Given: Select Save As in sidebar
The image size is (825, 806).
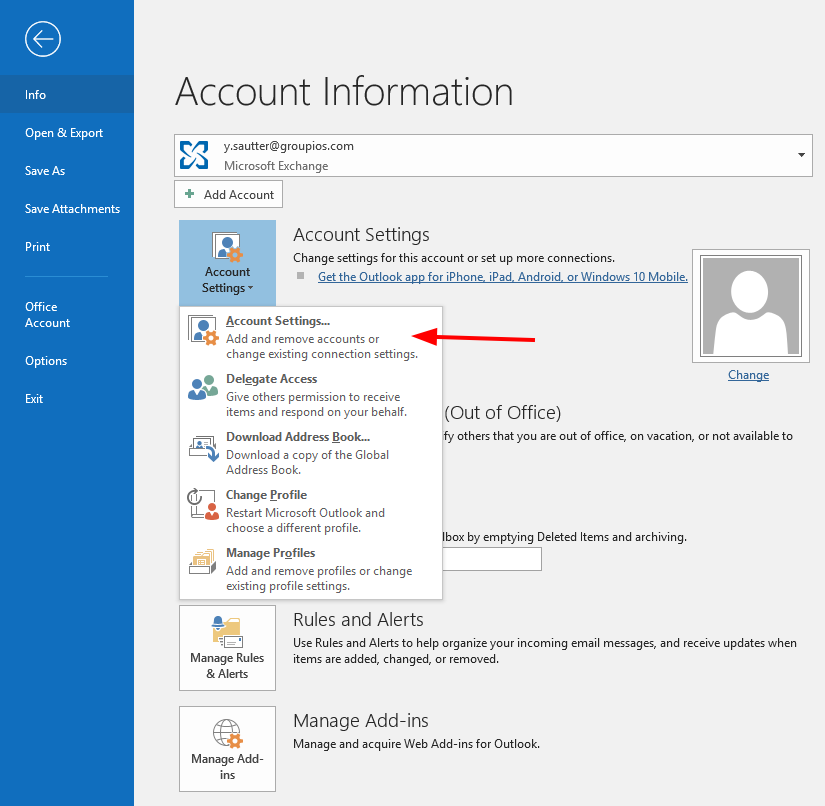Looking at the screenshot, I should coord(45,171).
